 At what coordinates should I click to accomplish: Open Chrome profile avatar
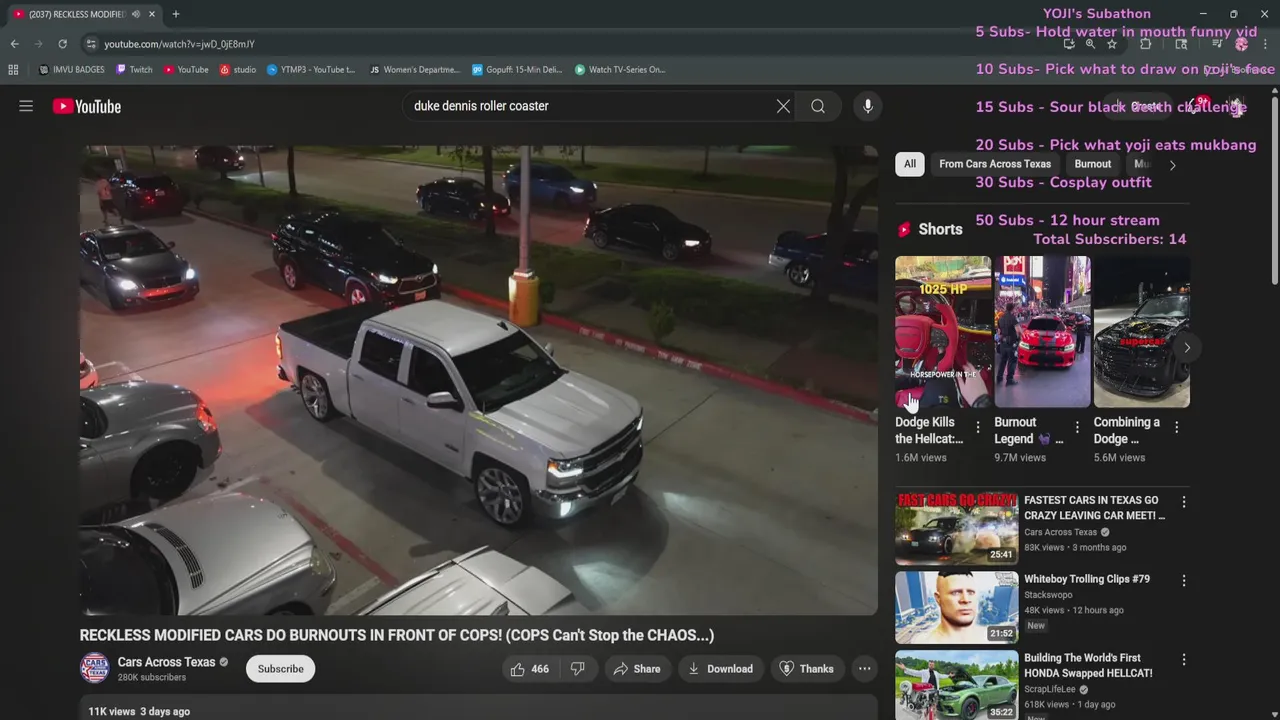[1241, 44]
